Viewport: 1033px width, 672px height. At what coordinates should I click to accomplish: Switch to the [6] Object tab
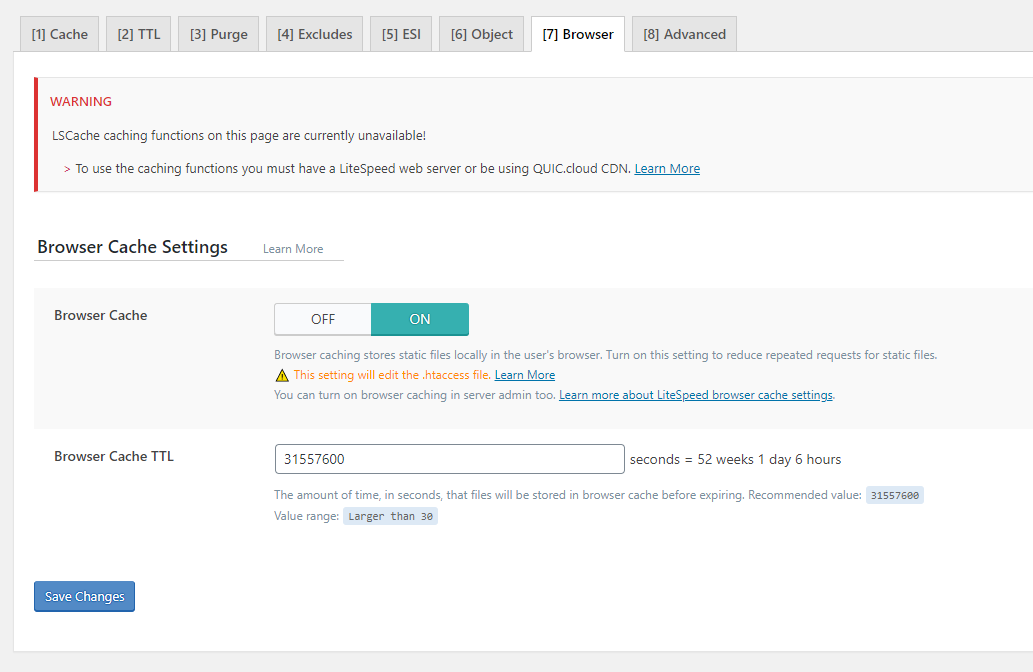click(482, 34)
